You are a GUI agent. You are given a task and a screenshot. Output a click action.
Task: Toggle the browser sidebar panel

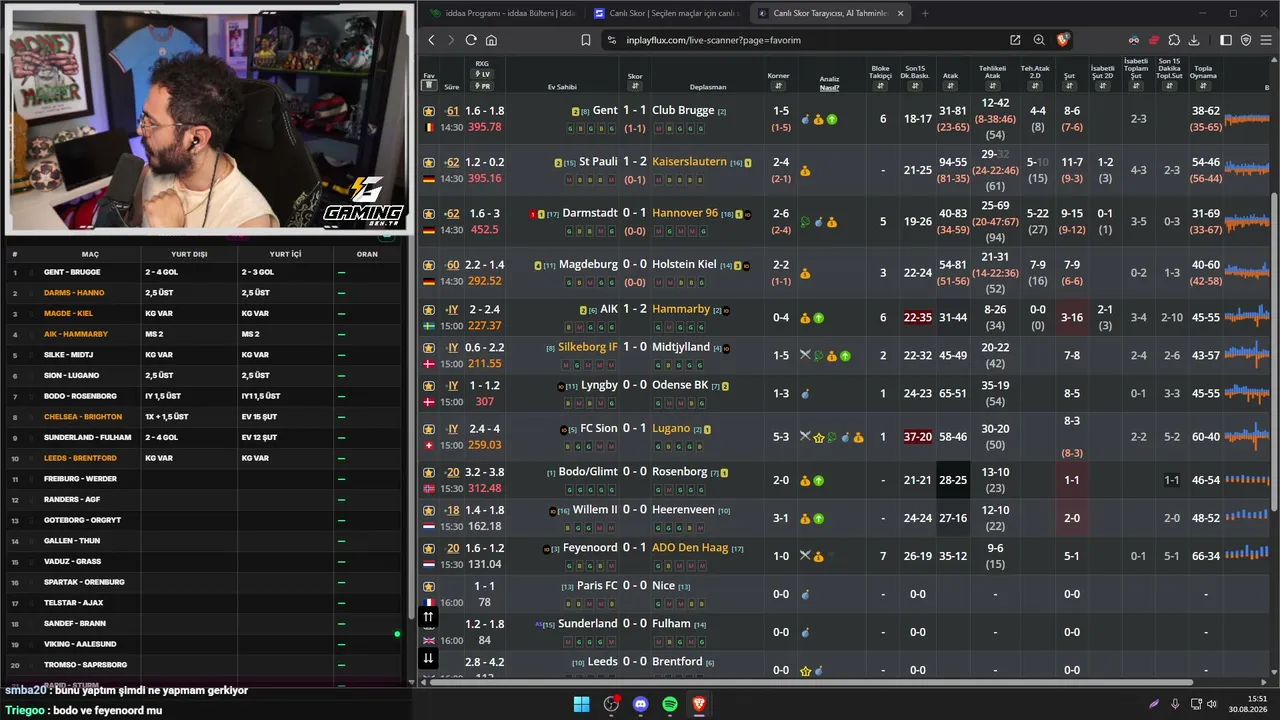tap(1226, 40)
